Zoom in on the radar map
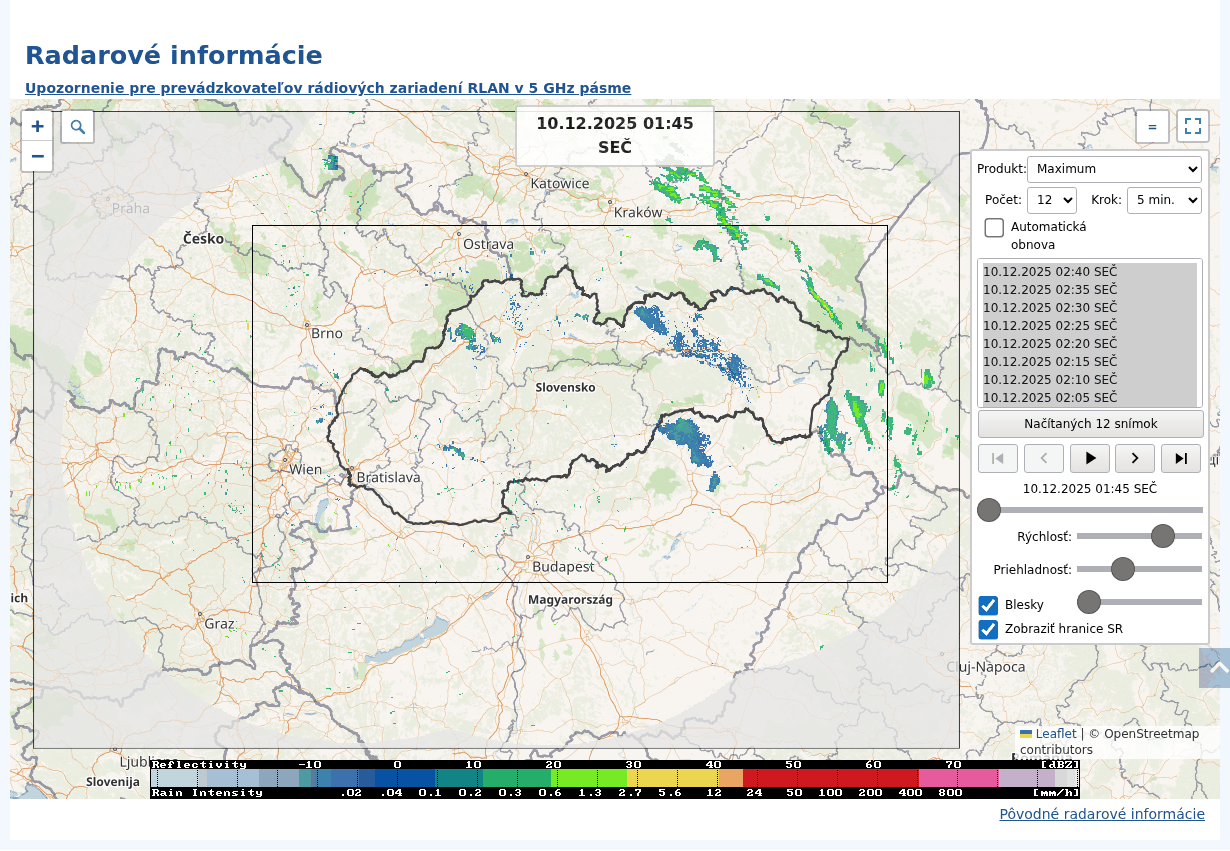The image size is (1230, 851). point(37,126)
